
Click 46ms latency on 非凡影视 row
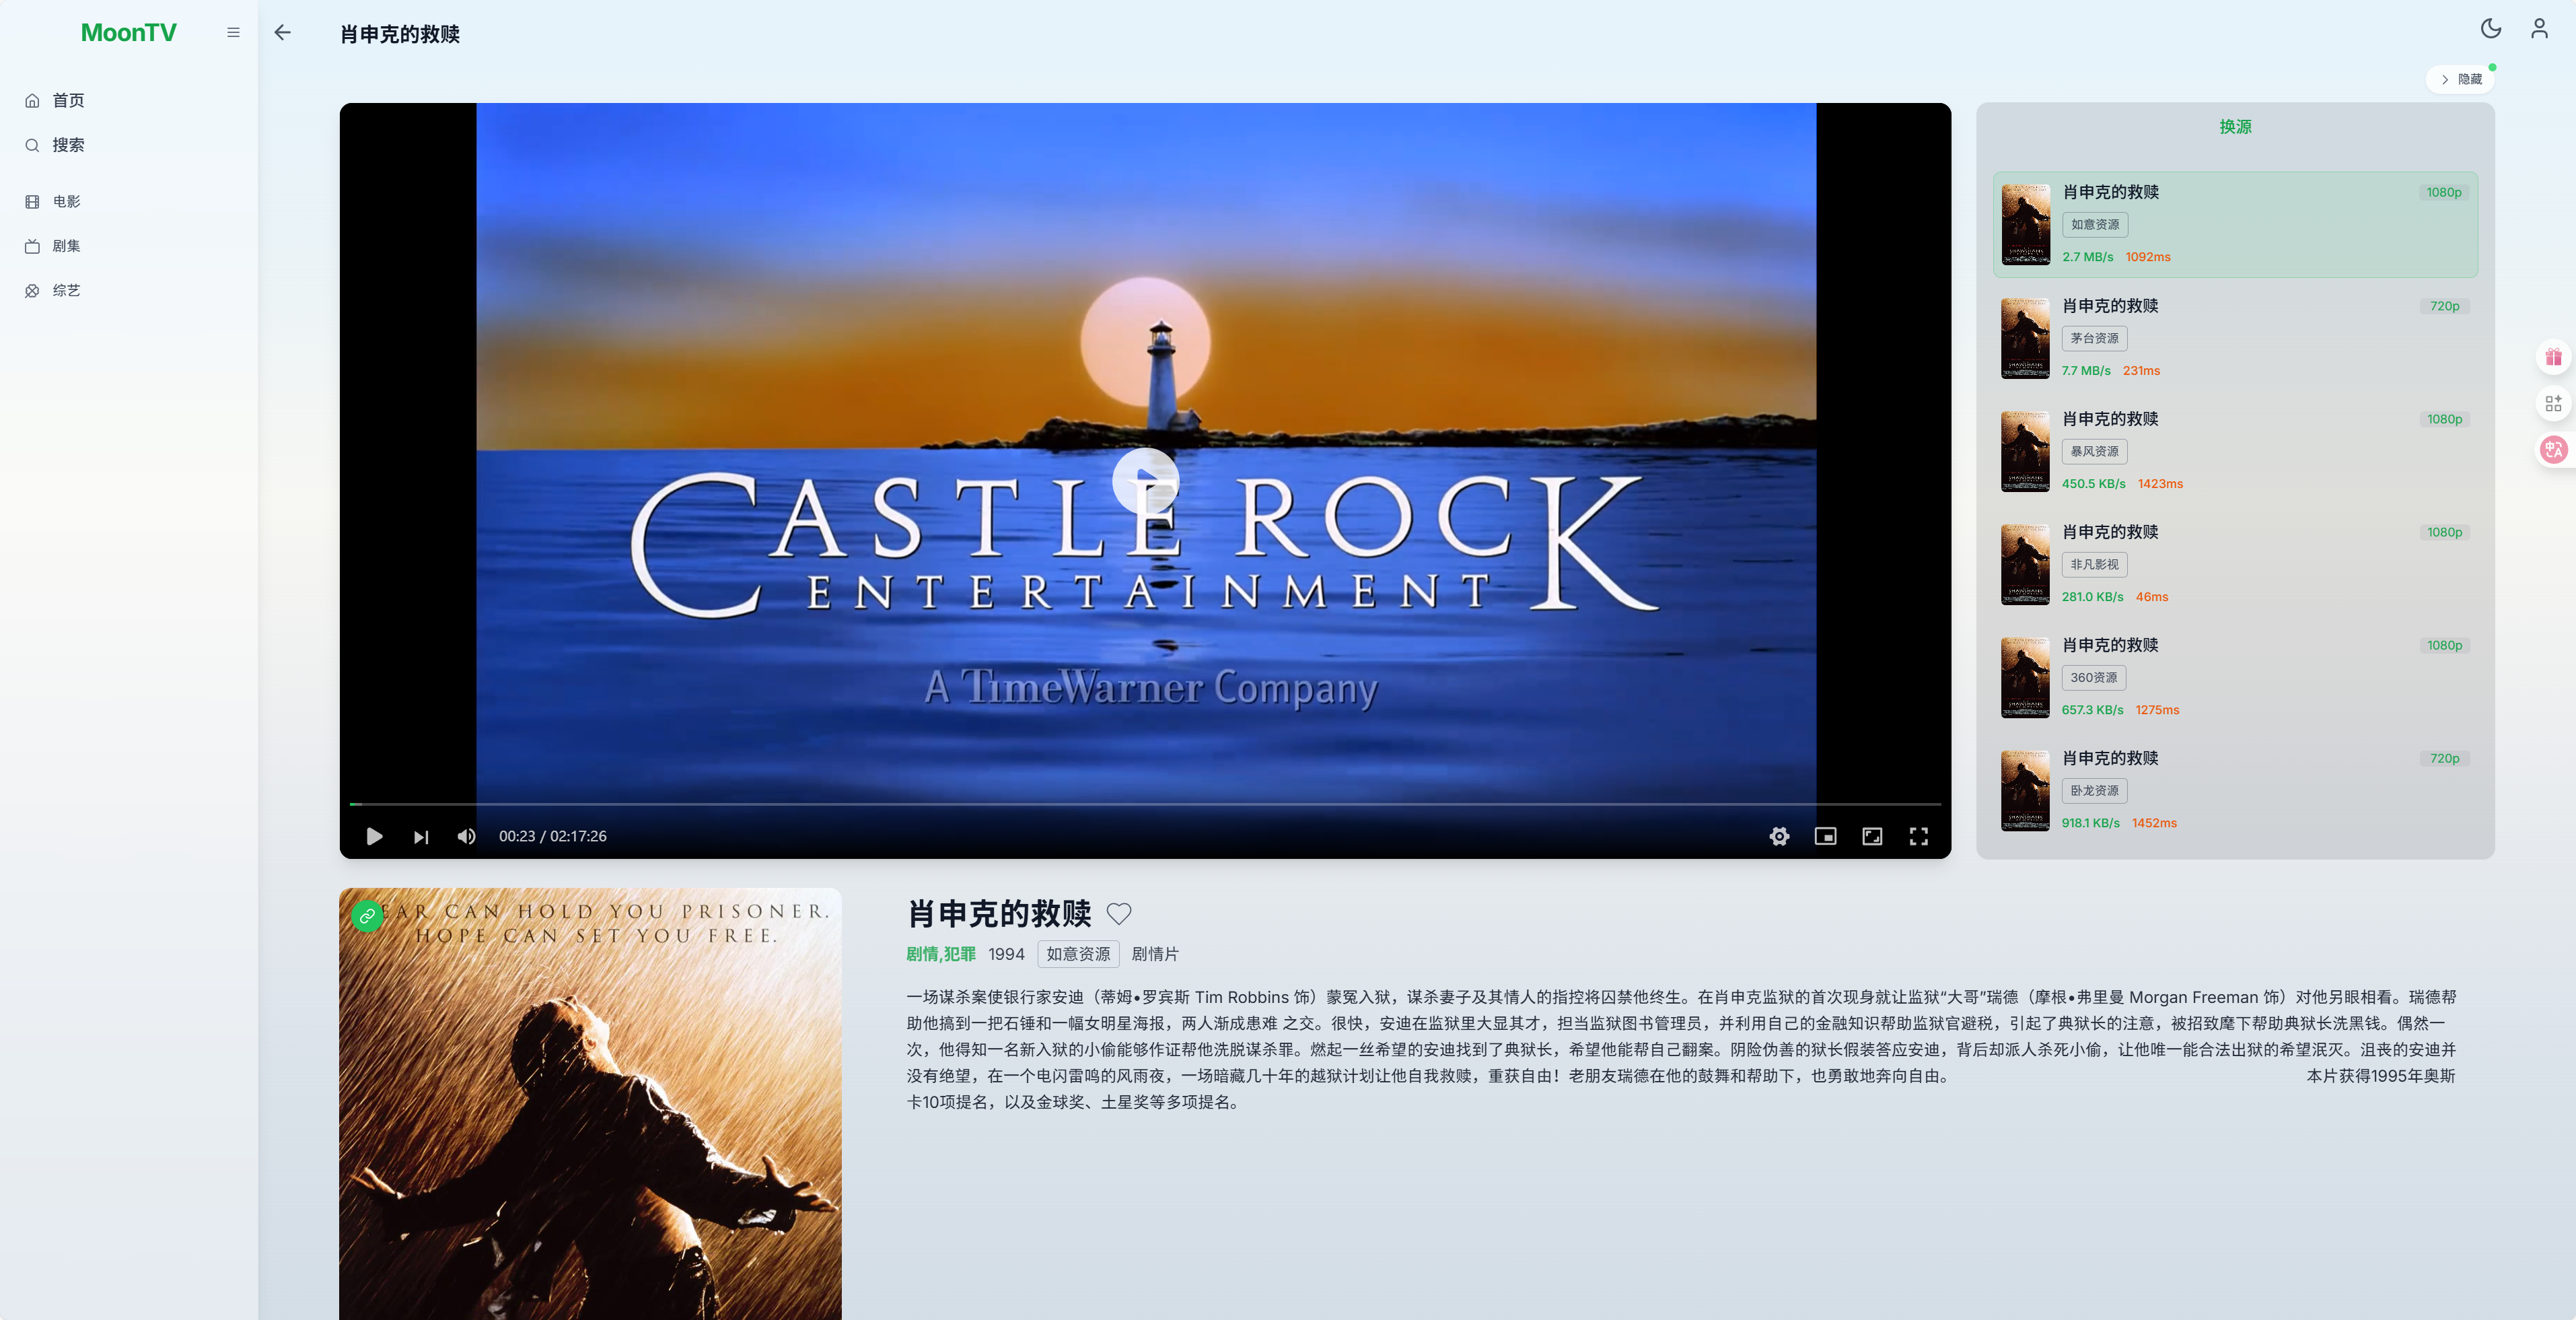pyautogui.click(x=2152, y=597)
